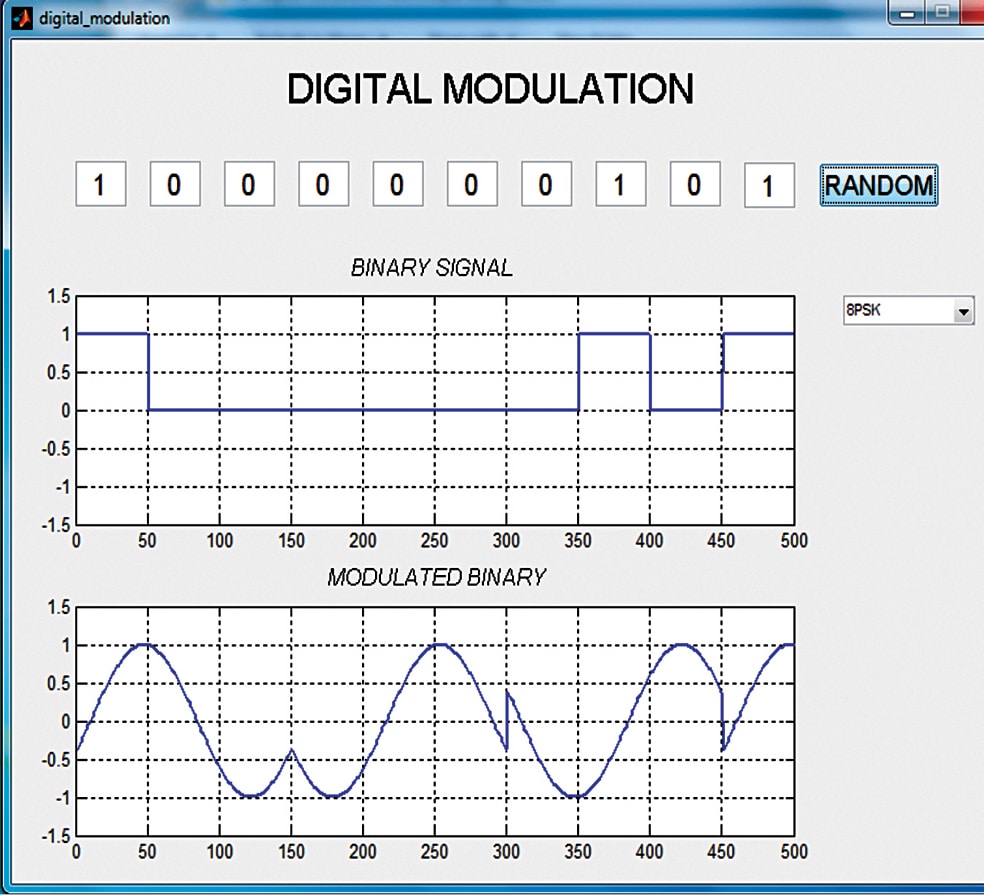Select the fifth bit input field
This screenshot has width=984, height=895.
397,186
